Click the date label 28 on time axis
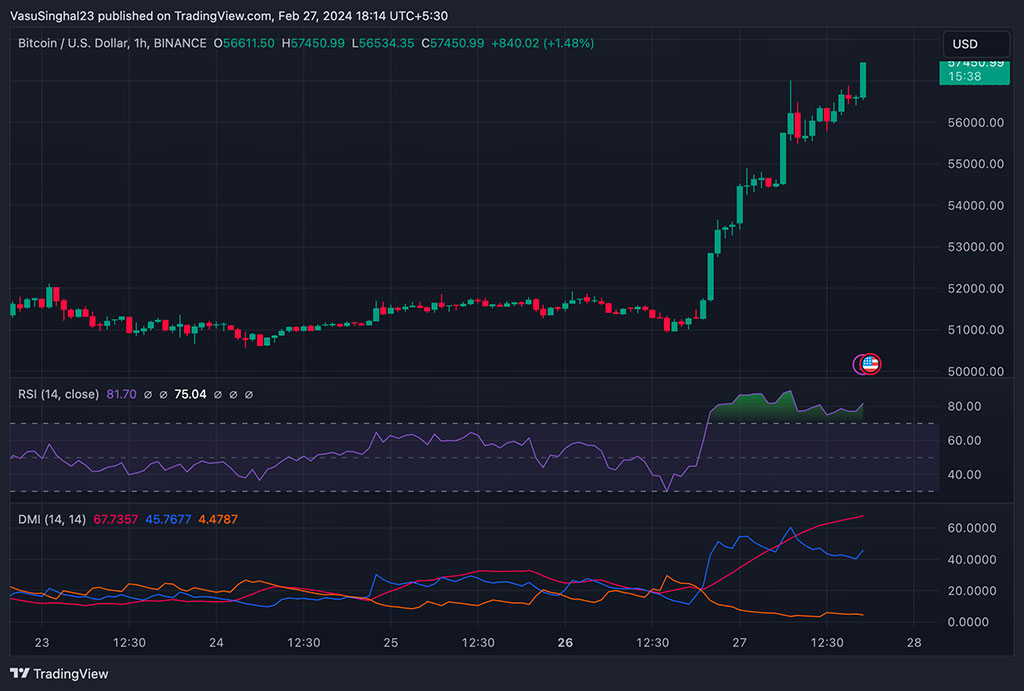Screen dimensions: 1024x691 914,643
